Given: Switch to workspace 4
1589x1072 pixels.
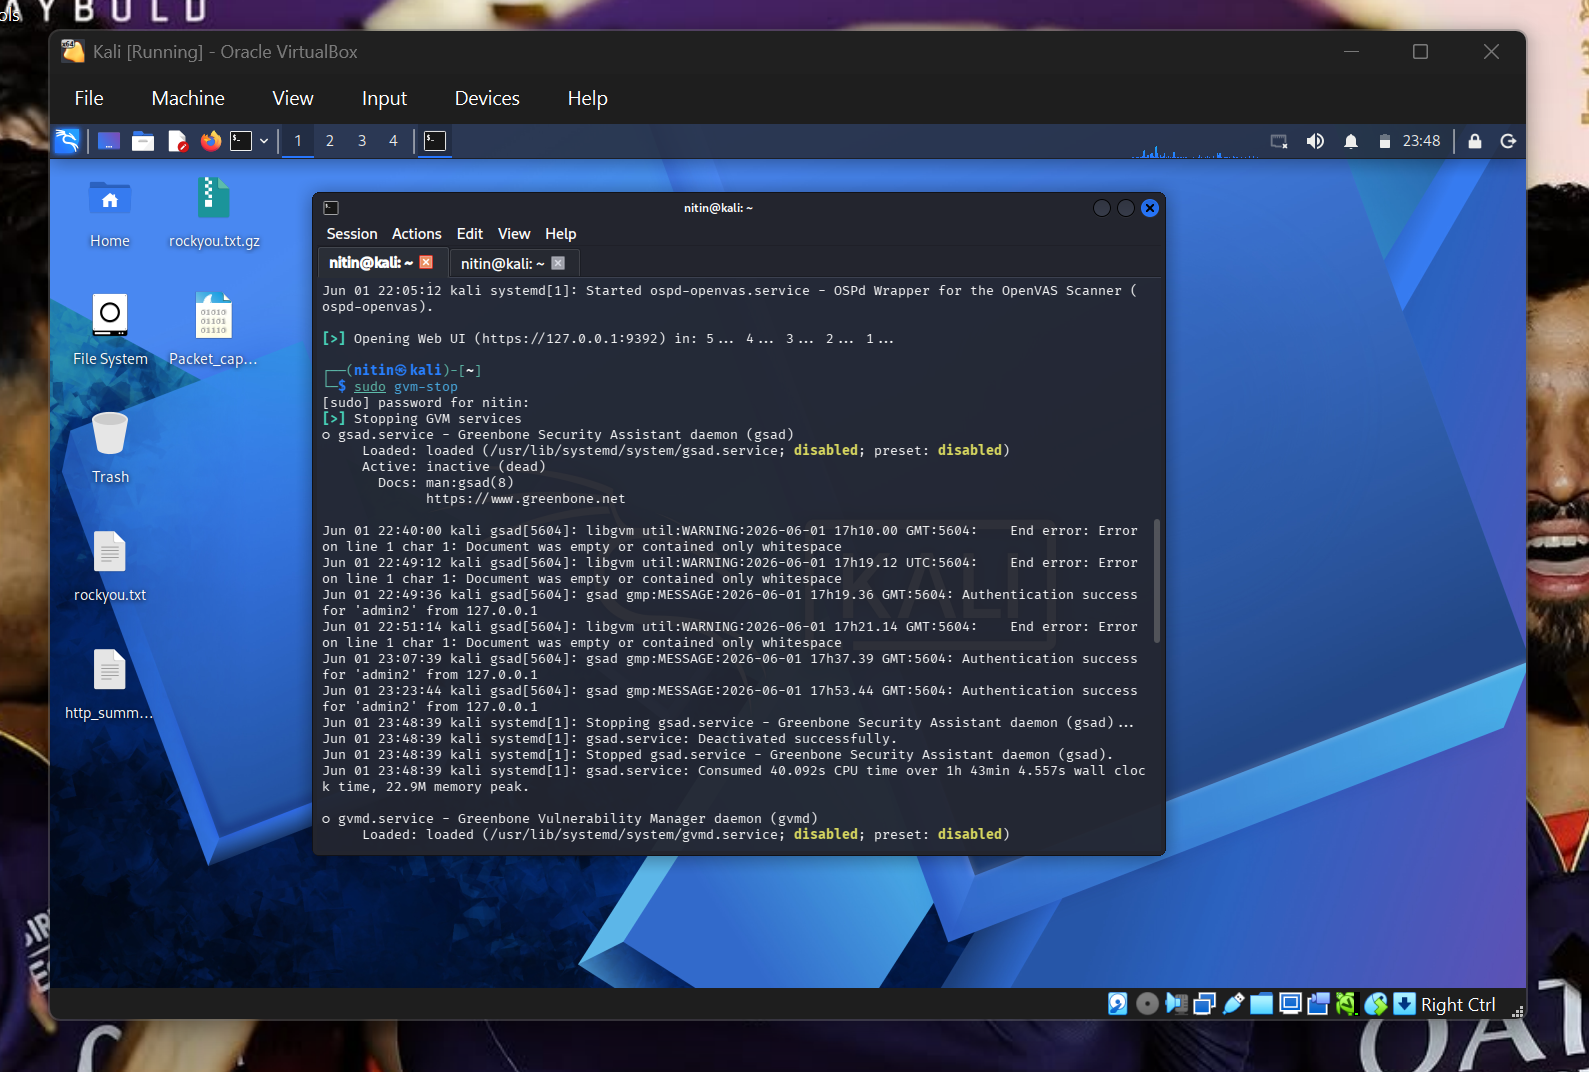Looking at the screenshot, I should 394,141.
